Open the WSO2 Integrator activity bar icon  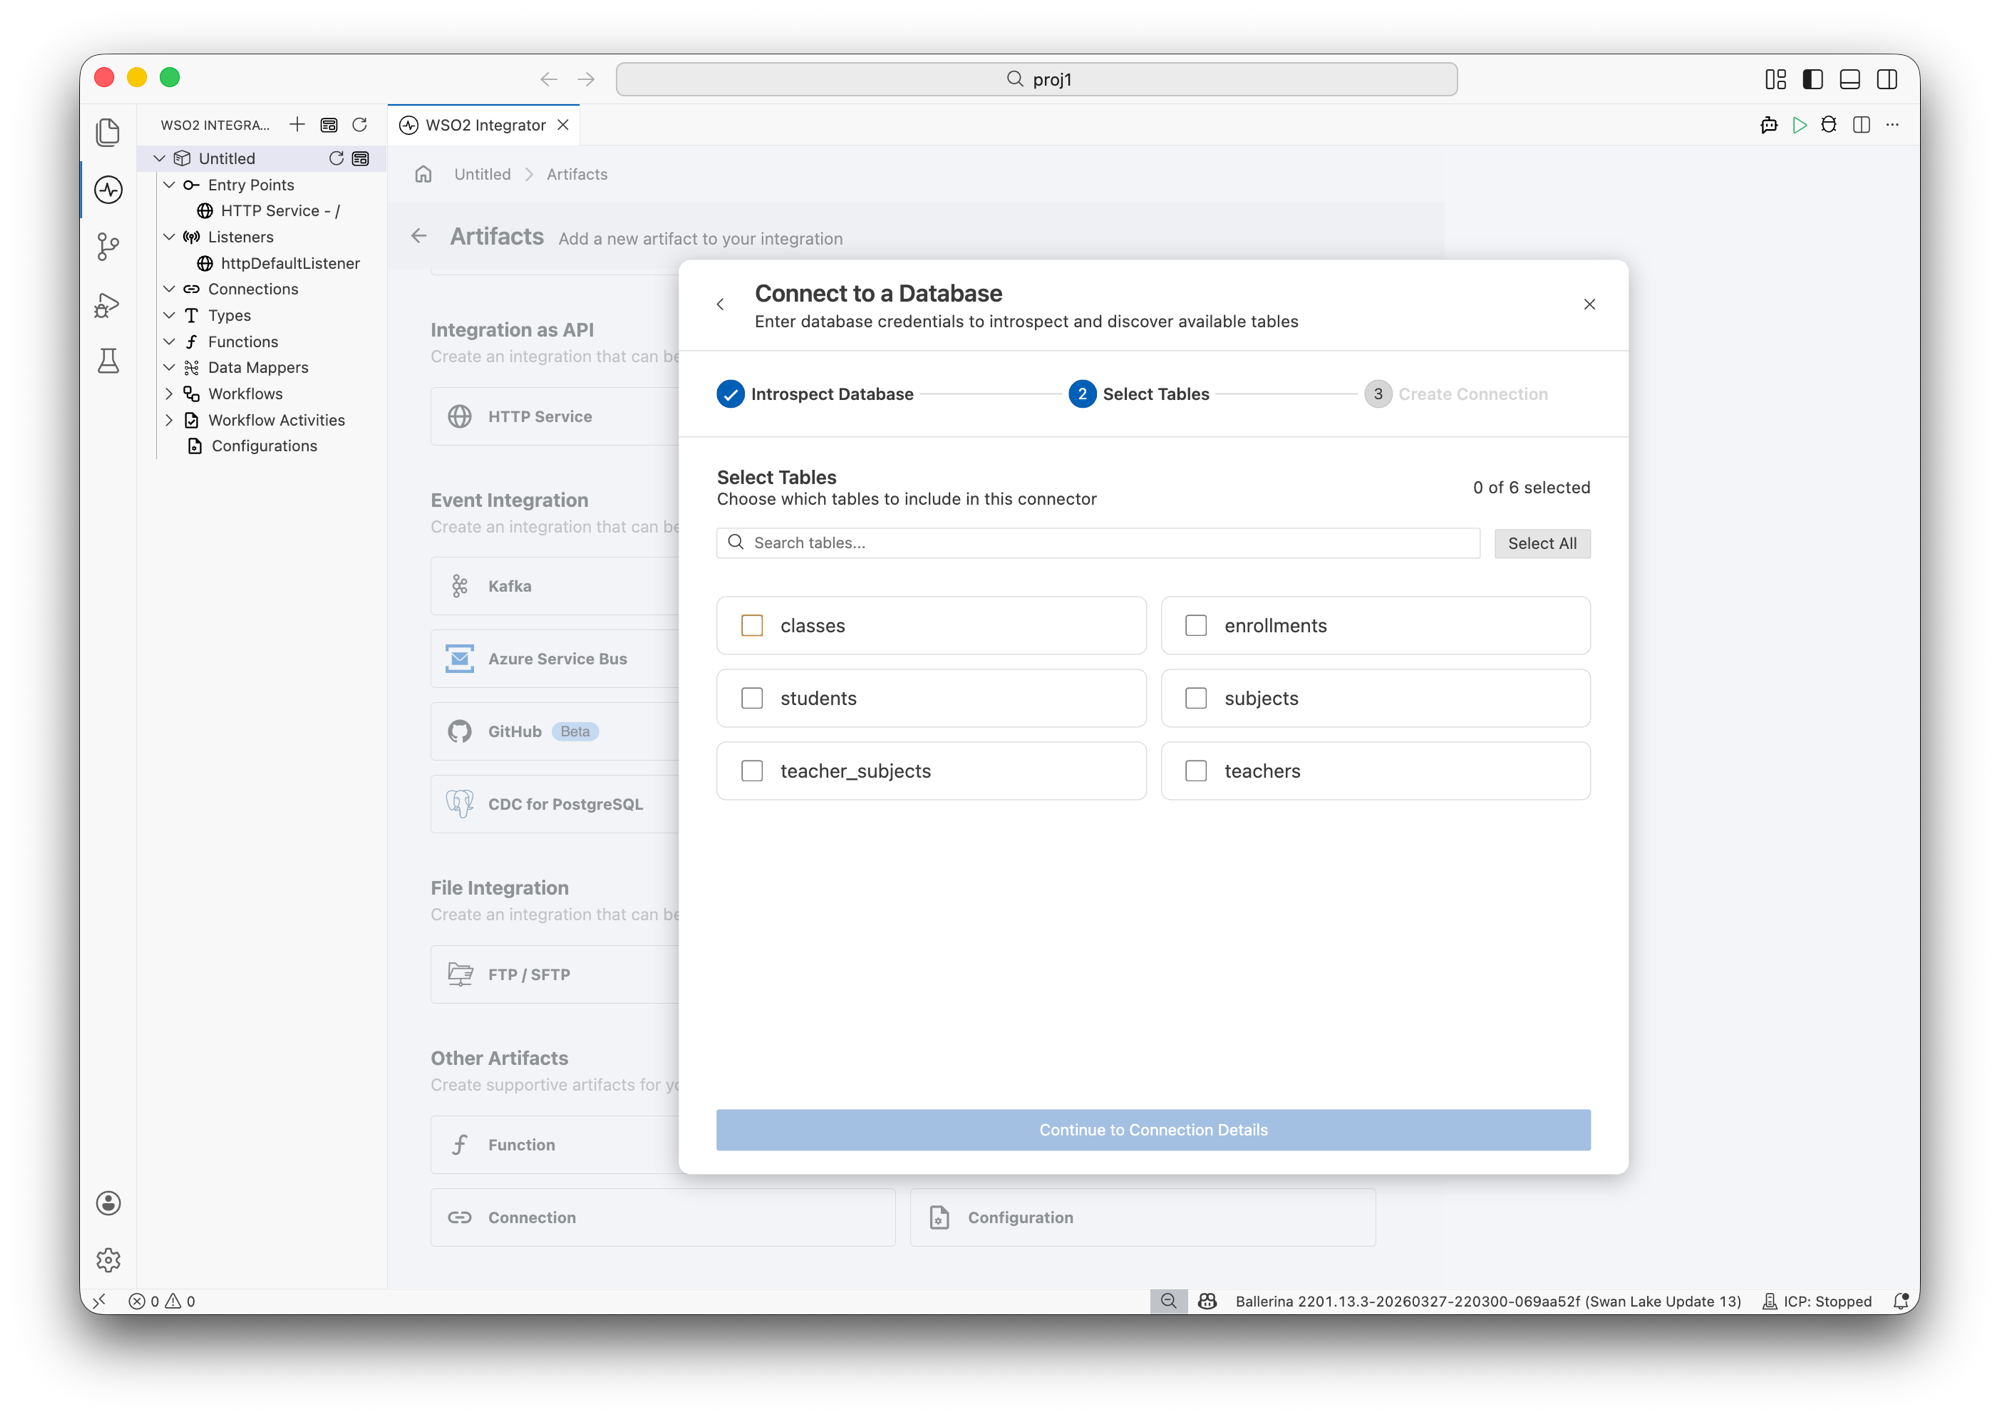[x=108, y=190]
